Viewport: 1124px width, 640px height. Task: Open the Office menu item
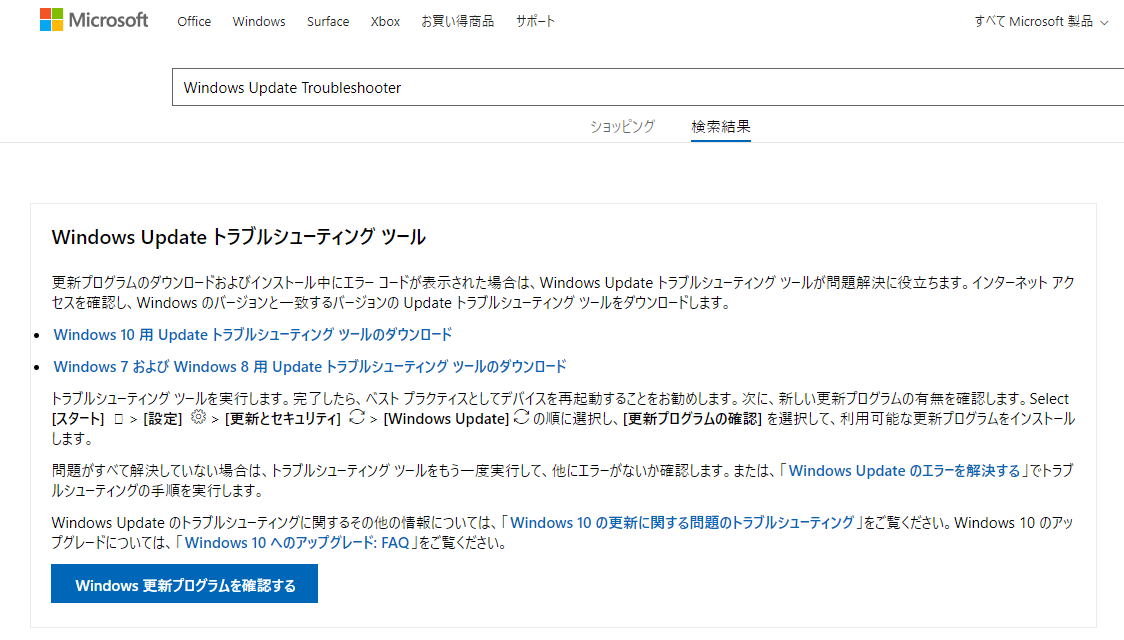(193, 21)
